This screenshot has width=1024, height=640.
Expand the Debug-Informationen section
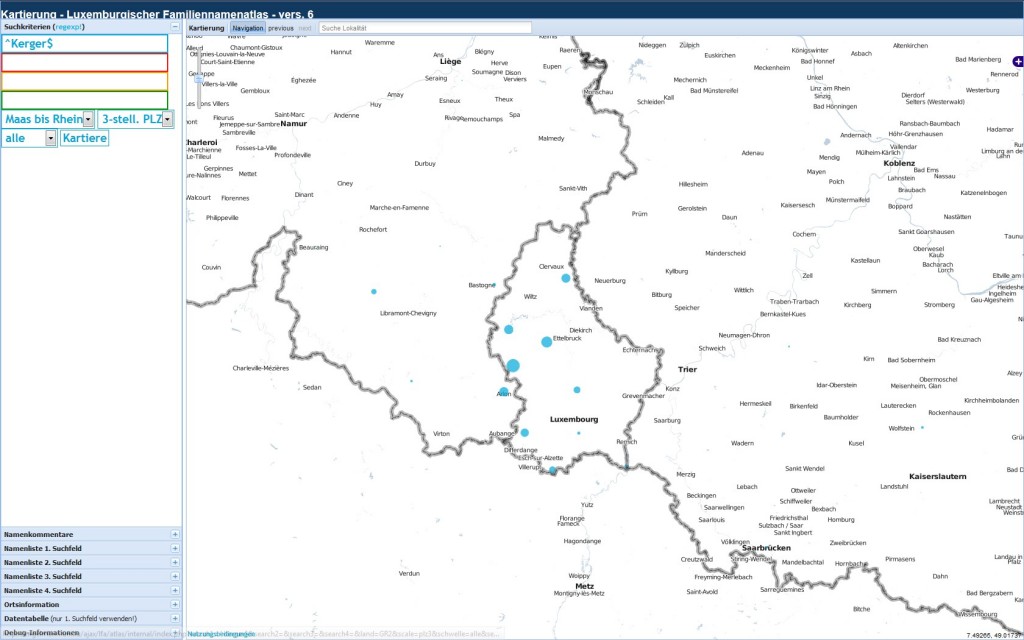pyautogui.click(x=175, y=633)
